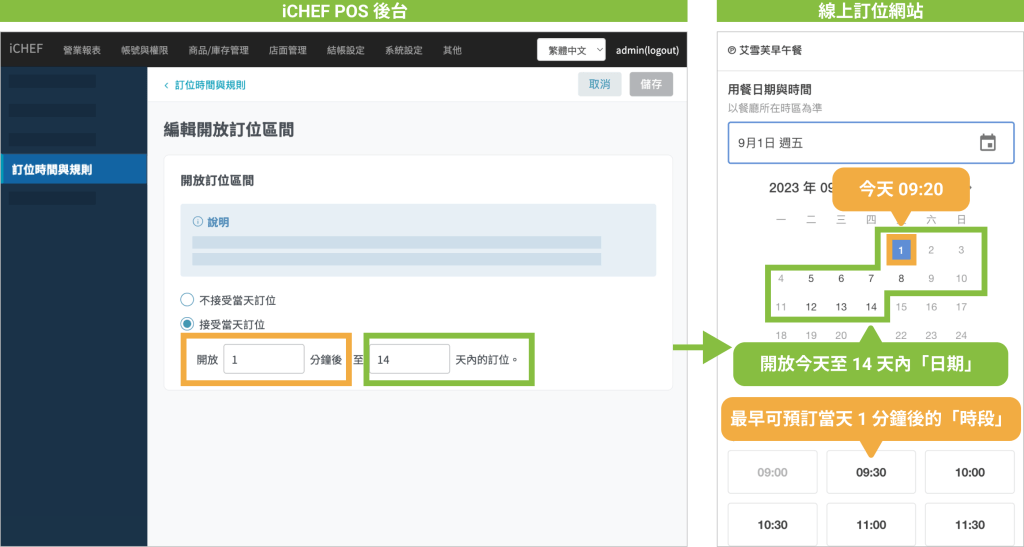Choose the 09:30 time slot

click(870, 472)
